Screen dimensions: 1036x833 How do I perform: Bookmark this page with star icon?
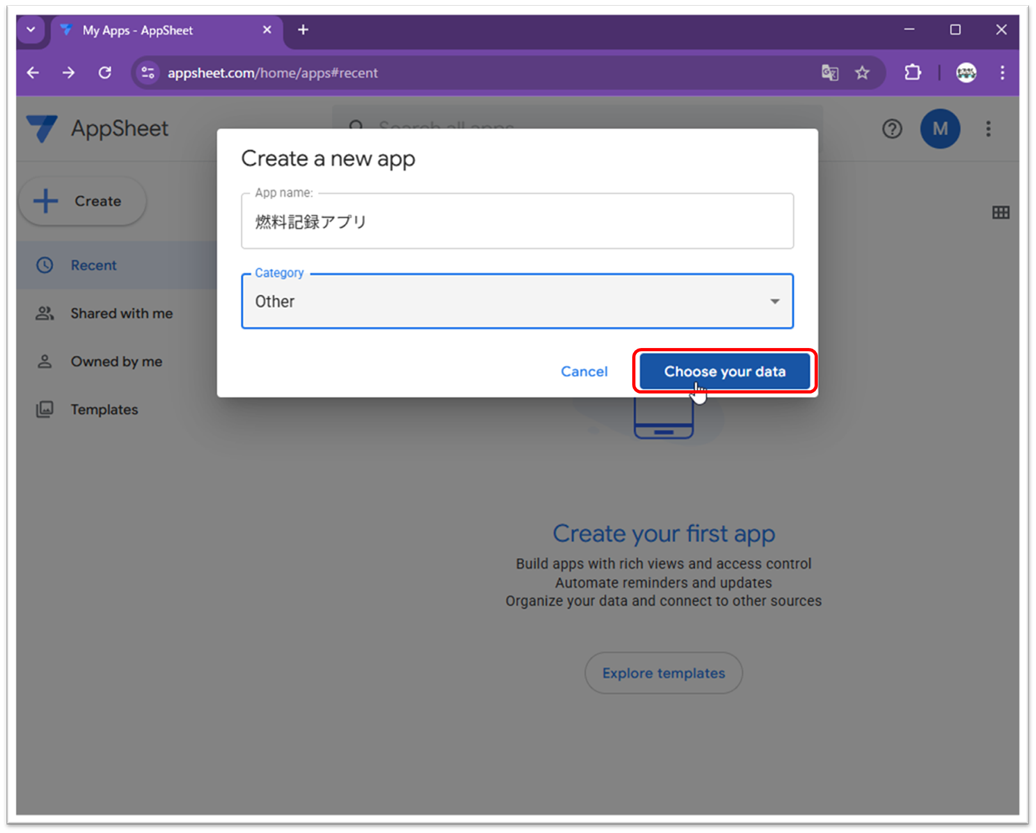[x=862, y=73]
